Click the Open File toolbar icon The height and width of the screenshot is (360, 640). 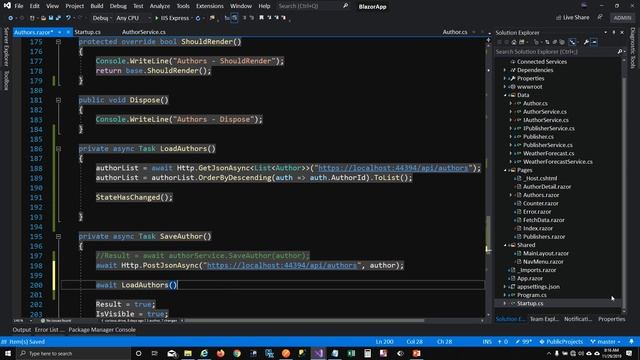click(x=43, y=18)
